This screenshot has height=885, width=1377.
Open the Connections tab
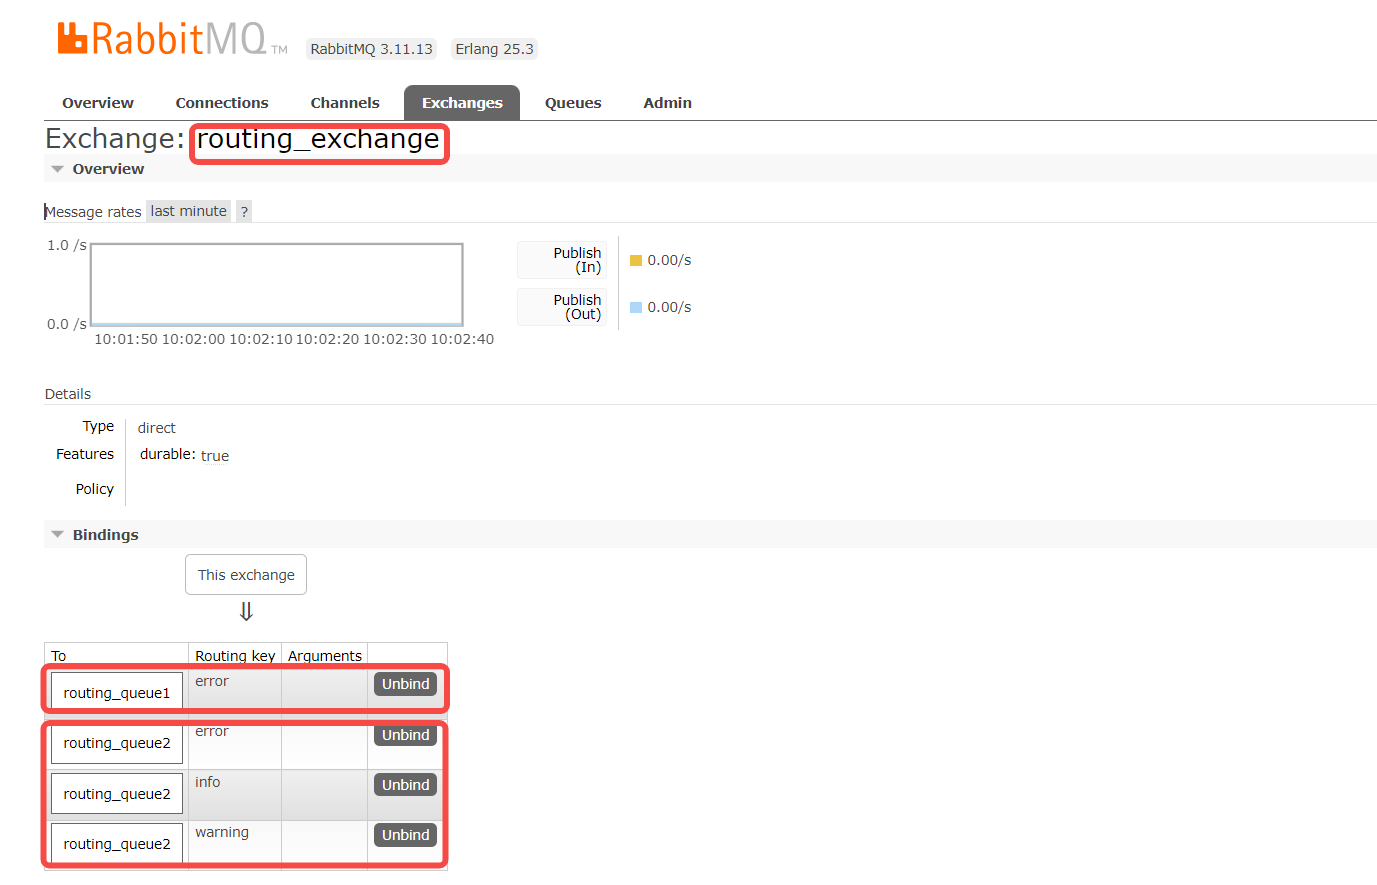pos(222,103)
